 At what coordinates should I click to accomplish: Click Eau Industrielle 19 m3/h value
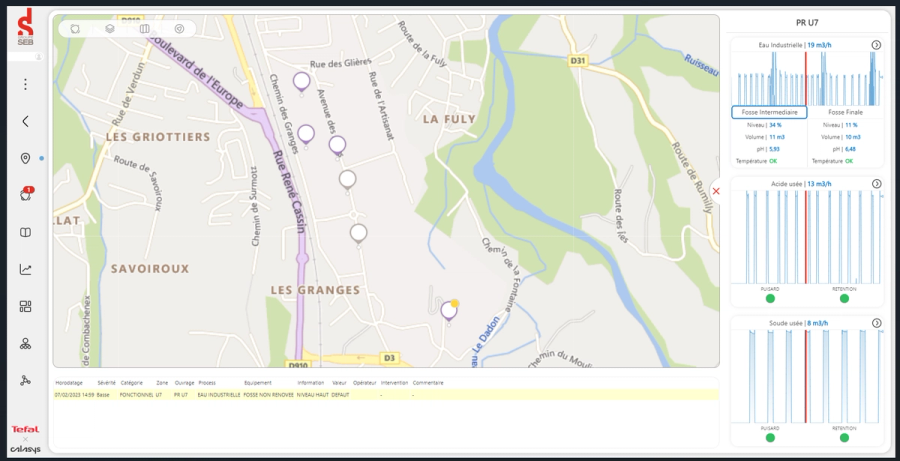click(820, 45)
